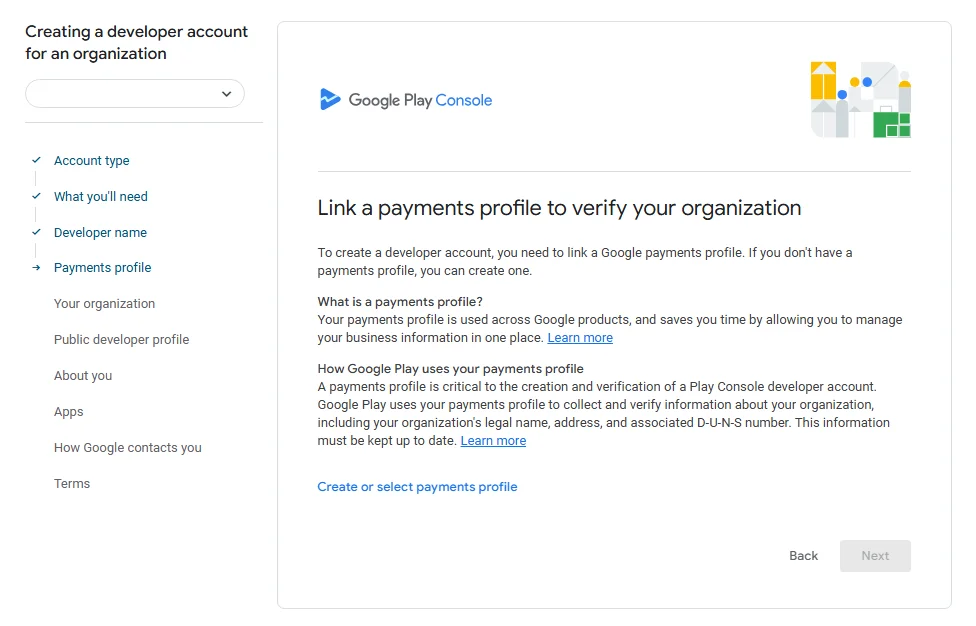Click the checkmark icon beside Account type
The width and height of the screenshot is (976, 626).
[36, 160]
